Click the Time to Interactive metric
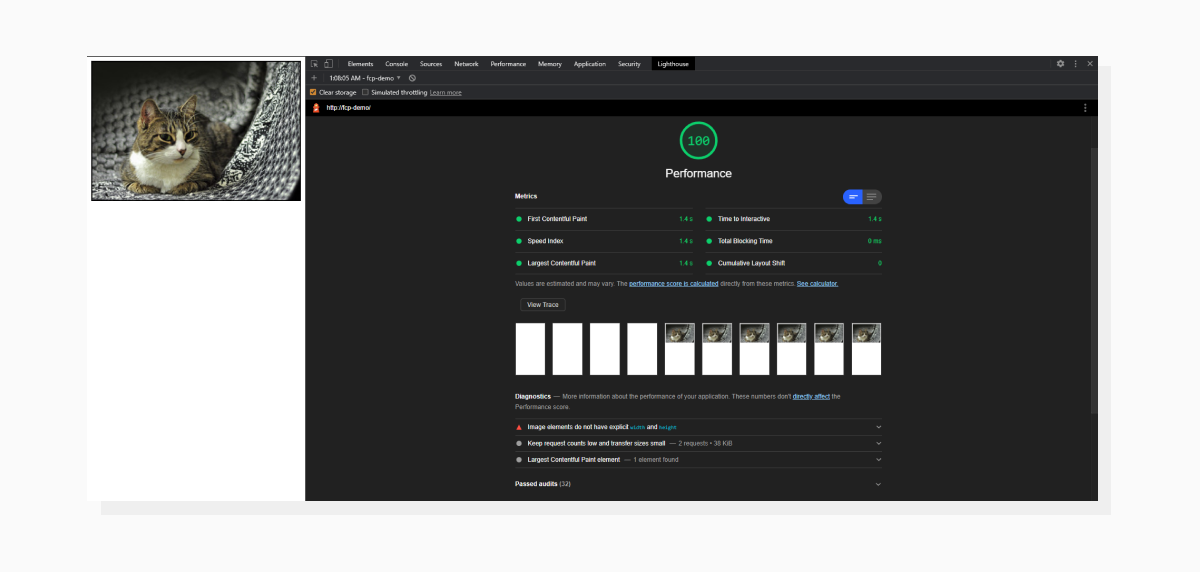 [794, 219]
